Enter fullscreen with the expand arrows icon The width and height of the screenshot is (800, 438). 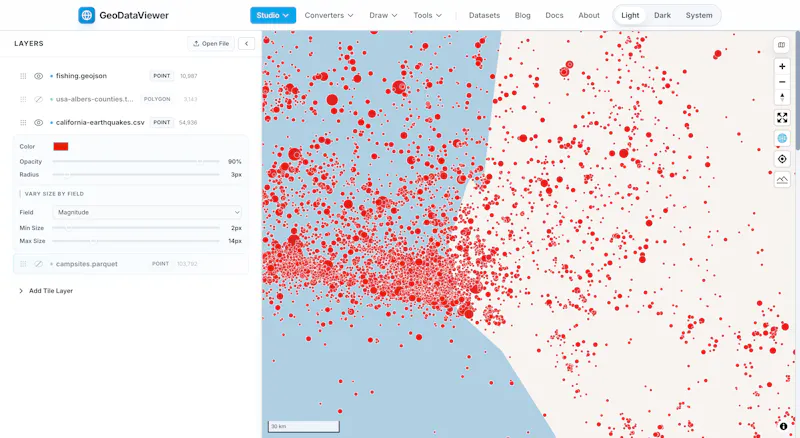click(x=782, y=118)
